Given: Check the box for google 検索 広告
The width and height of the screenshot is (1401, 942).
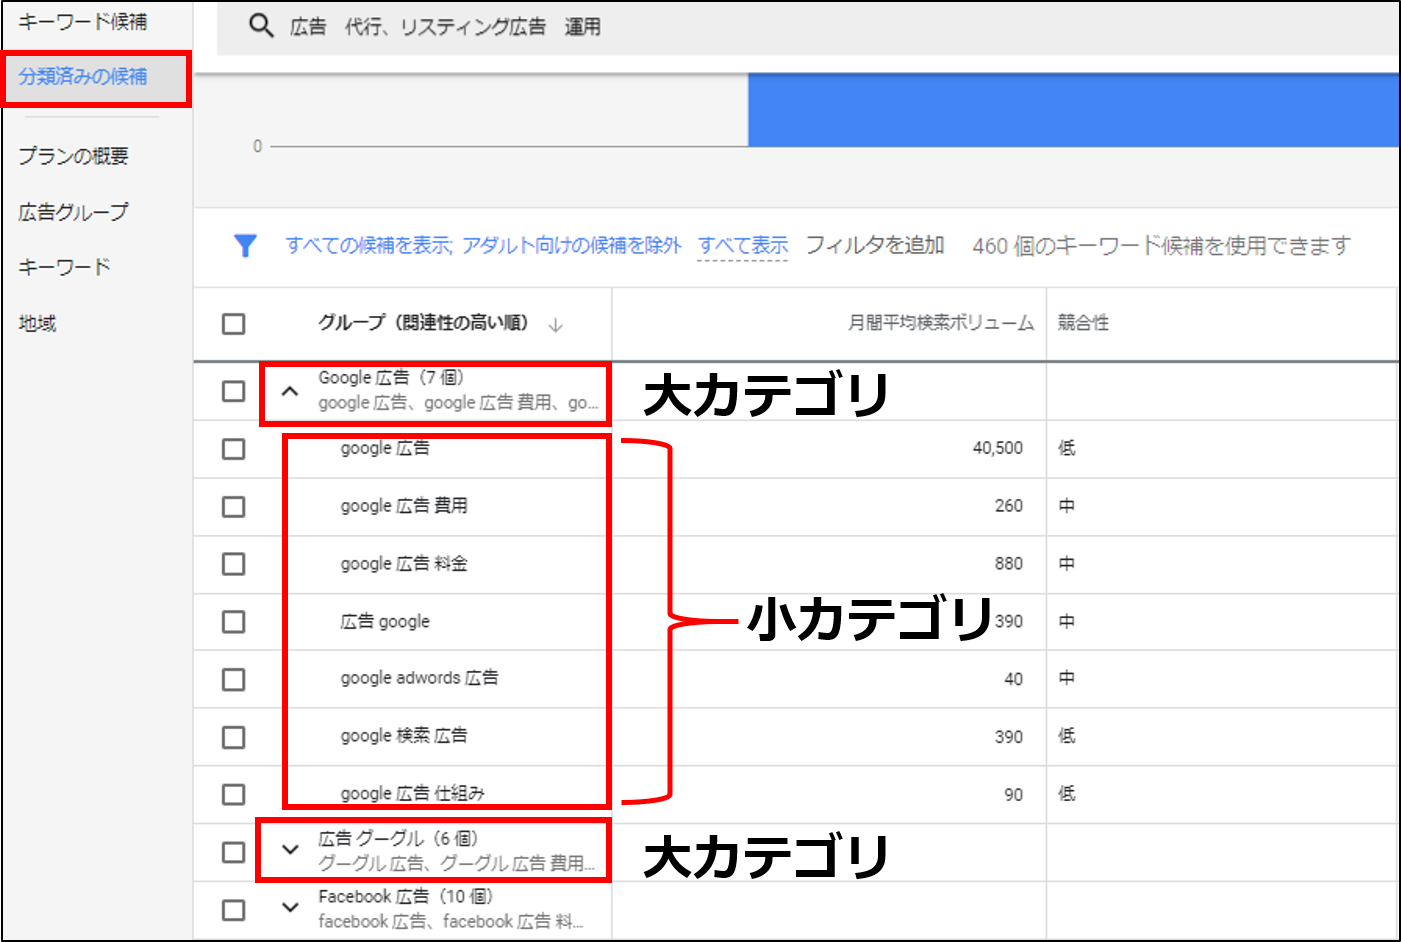Looking at the screenshot, I should click(233, 737).
